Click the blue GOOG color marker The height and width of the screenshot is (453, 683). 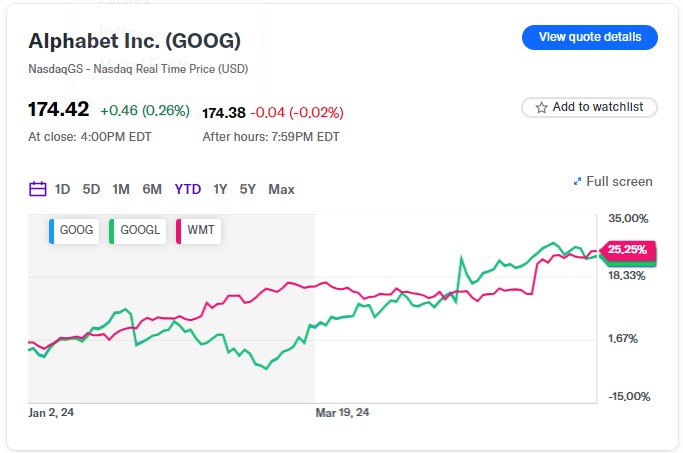[x=51, y=230]
